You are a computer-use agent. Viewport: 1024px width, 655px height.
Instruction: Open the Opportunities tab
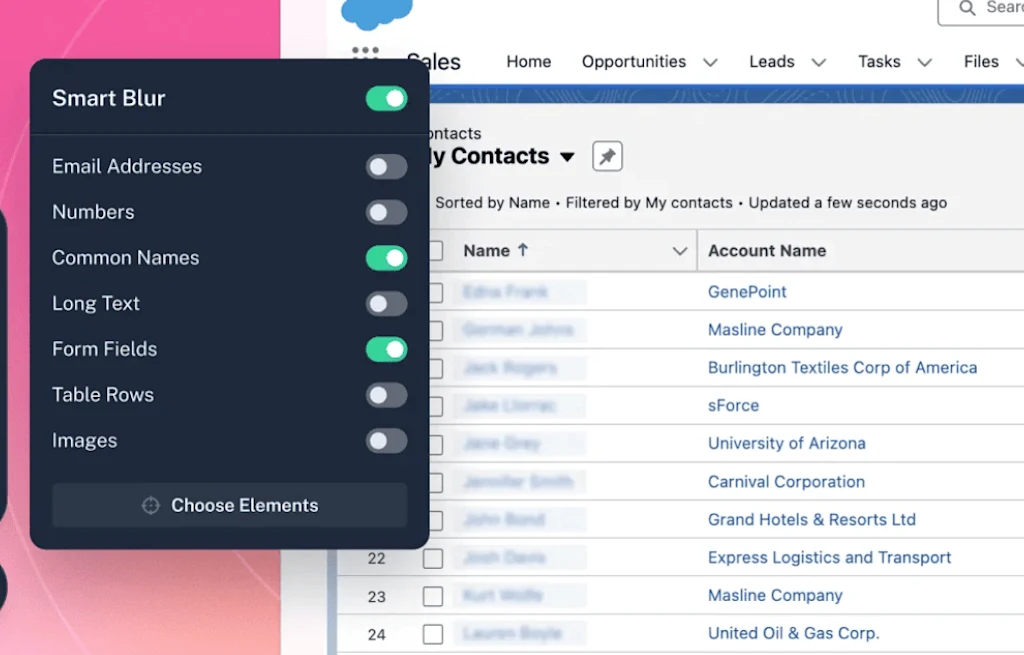(x=633, y=61)
